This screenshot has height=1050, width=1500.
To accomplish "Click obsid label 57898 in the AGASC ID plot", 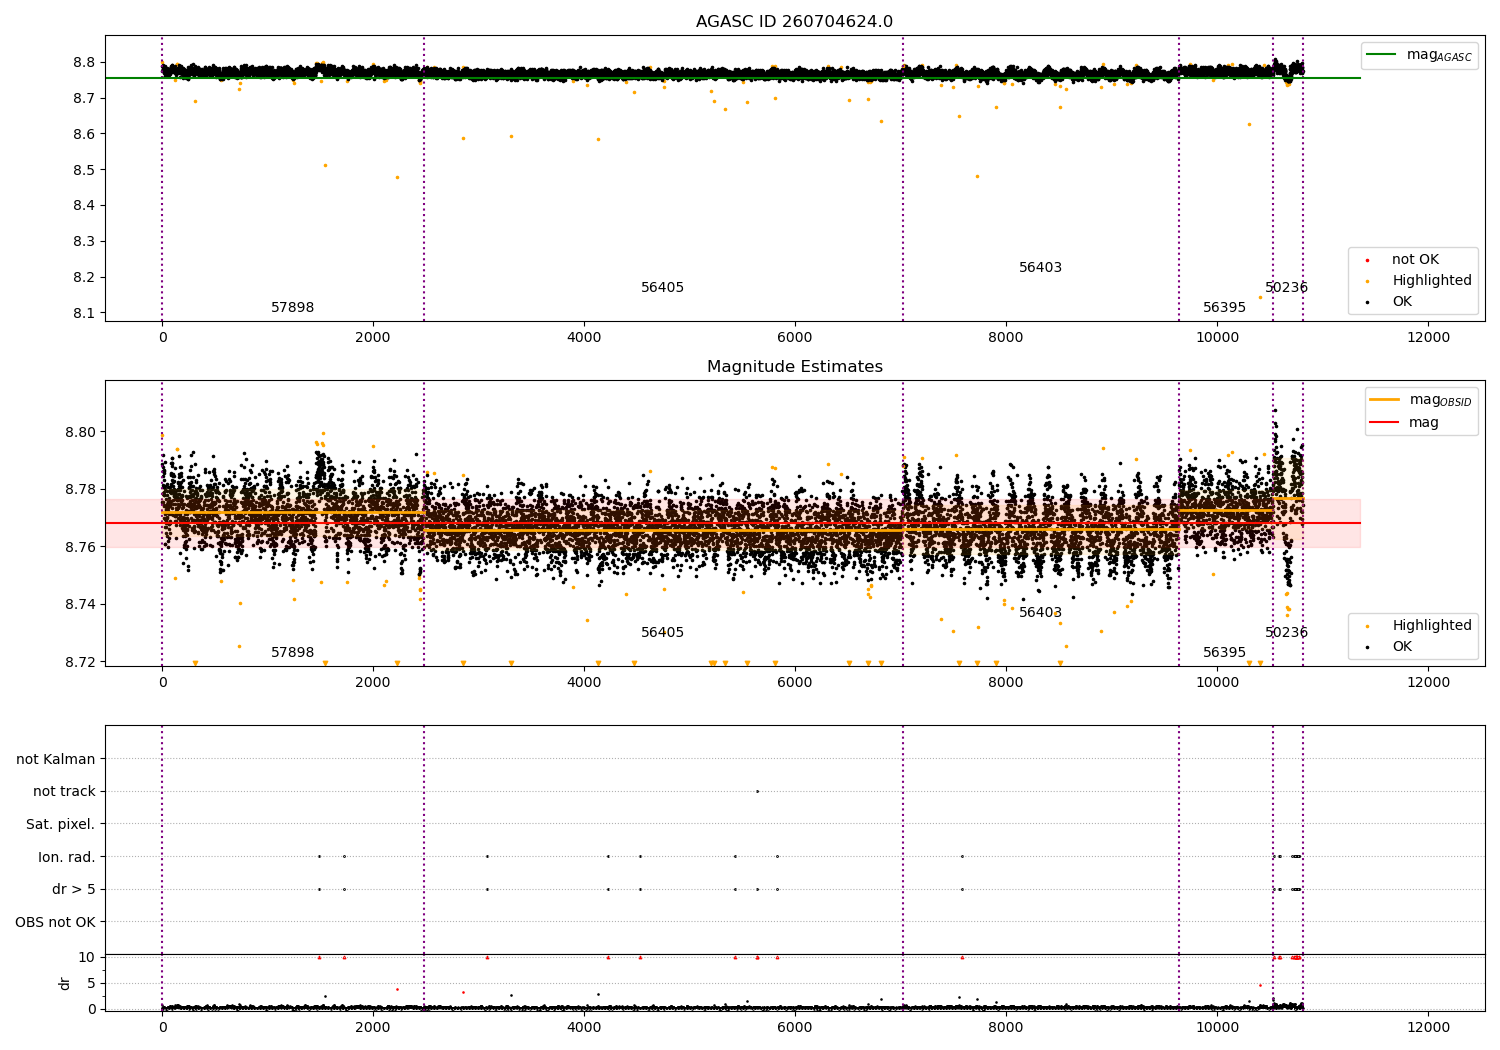I will coord(292,308).
